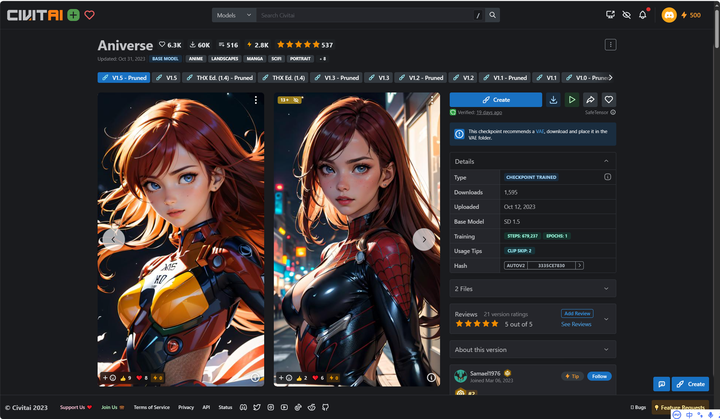Screen dimensions: 720x419
Task: Select the THX Ed. (1.4) version tab
Action: [x=283, y=78]
